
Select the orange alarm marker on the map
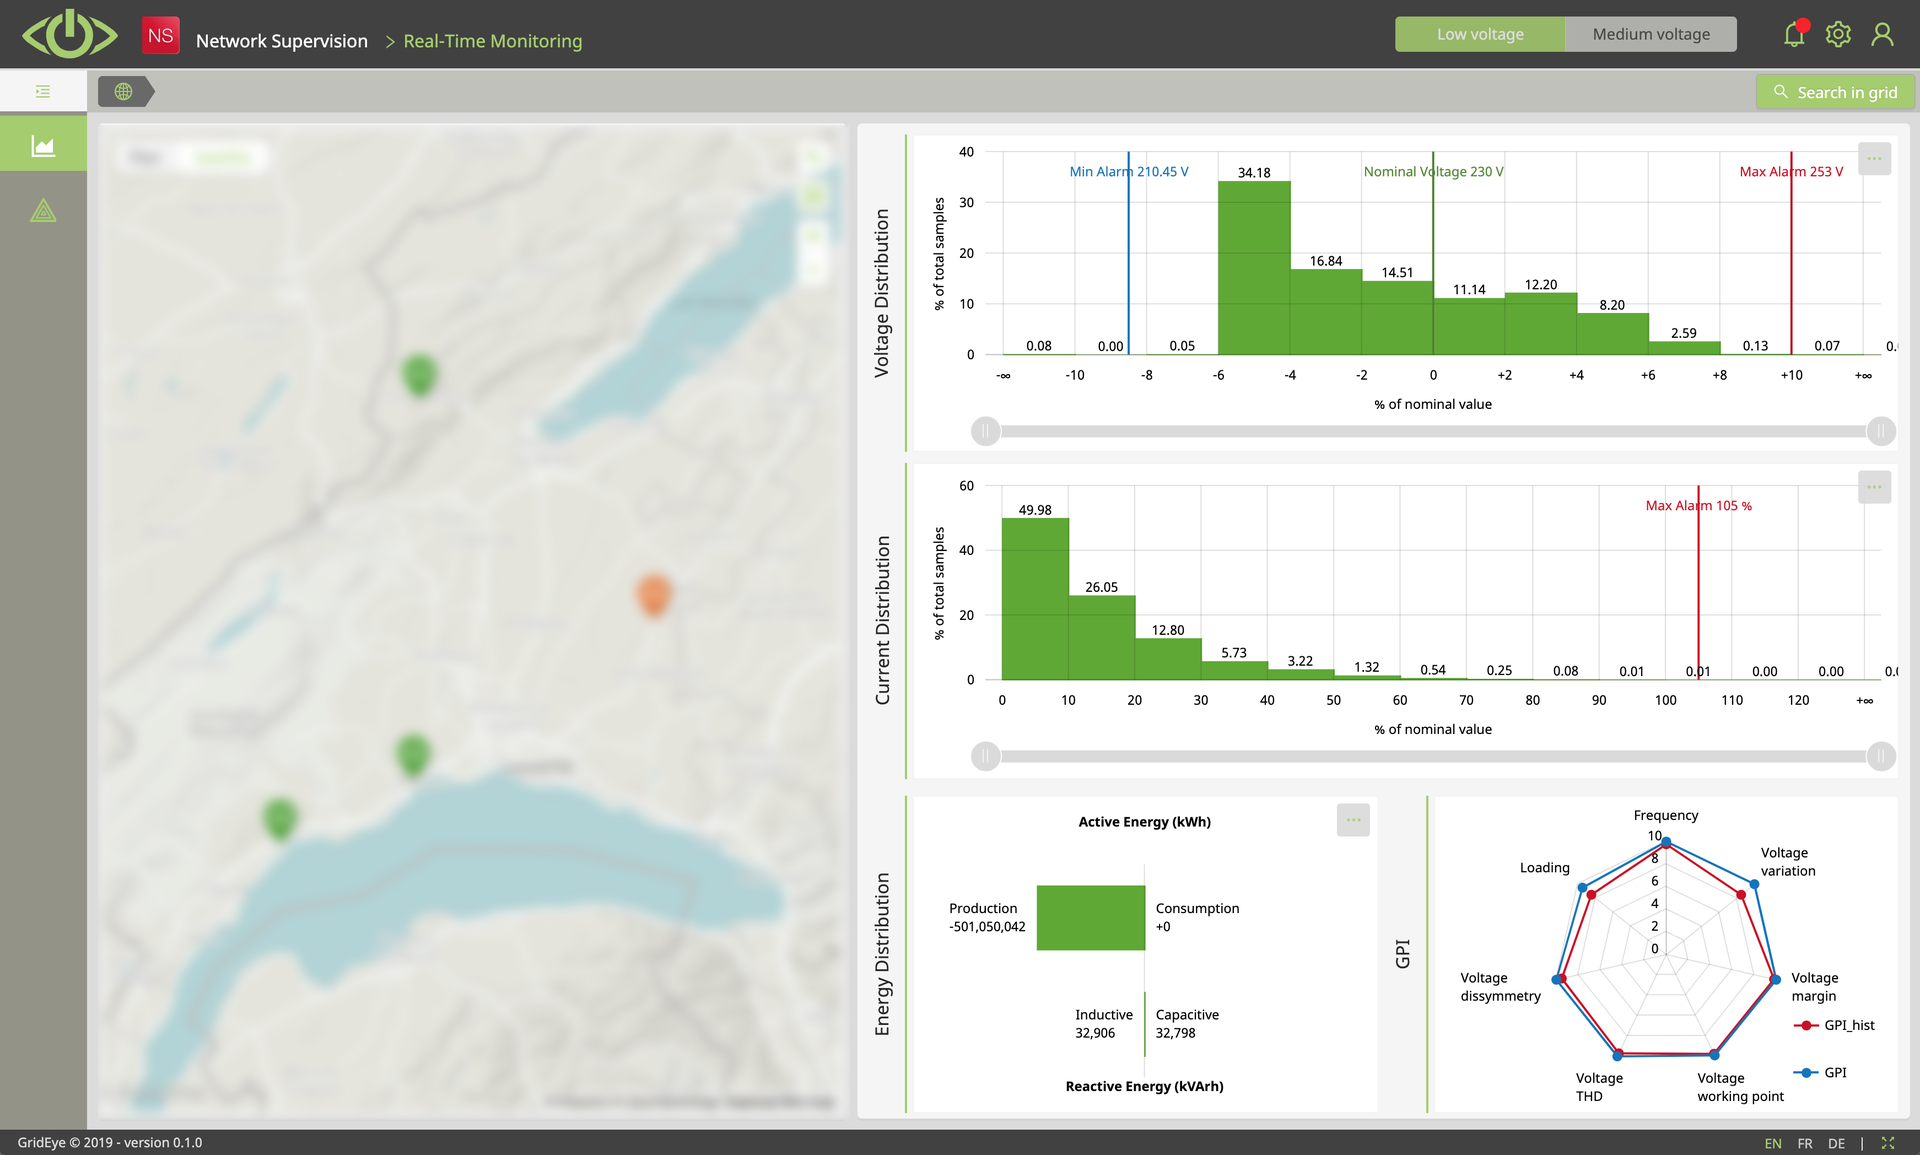654,593
